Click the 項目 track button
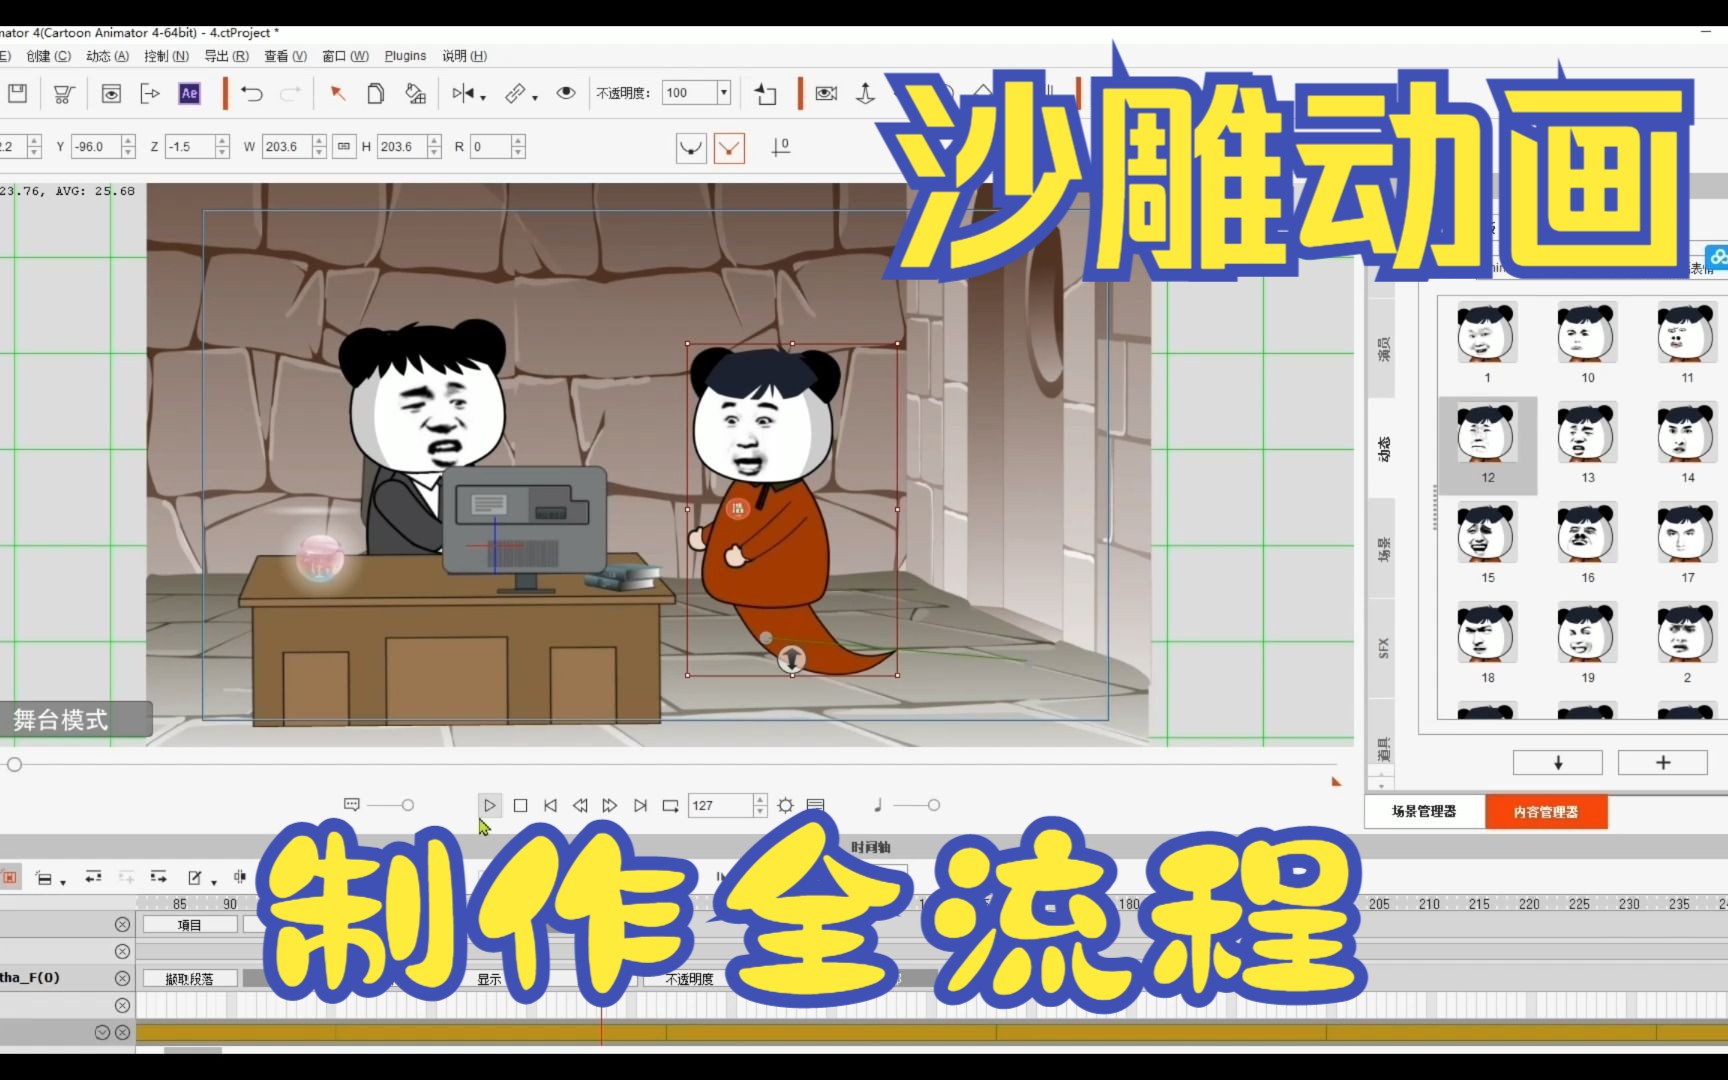 [x=190, y=925]
